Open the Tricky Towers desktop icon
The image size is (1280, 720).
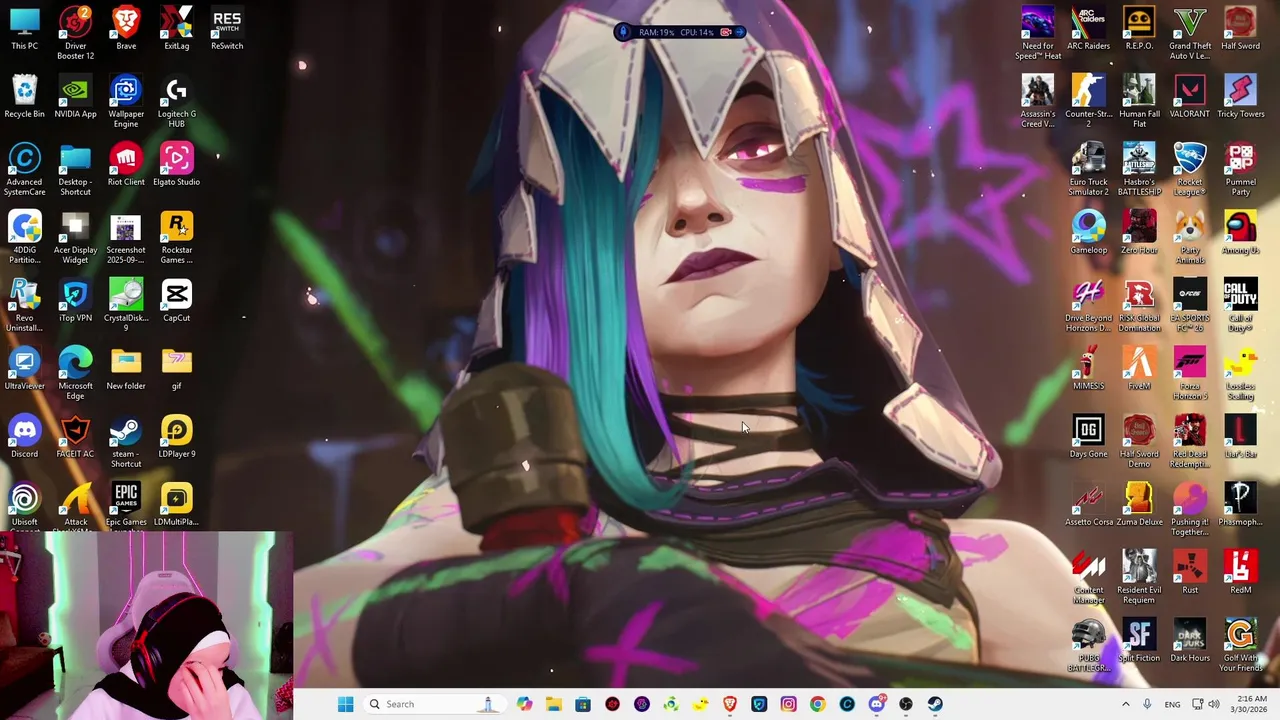pos(1241,96)
